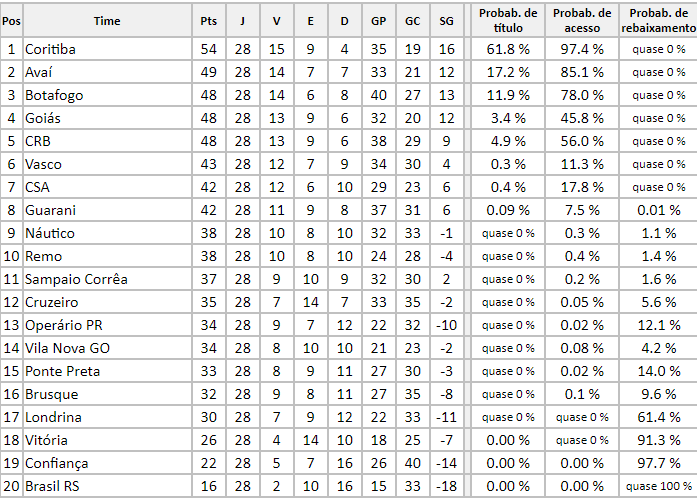This screenshot has height=499, width=697.
Task: Click the Time column header
Action: [x=107, y=20]
